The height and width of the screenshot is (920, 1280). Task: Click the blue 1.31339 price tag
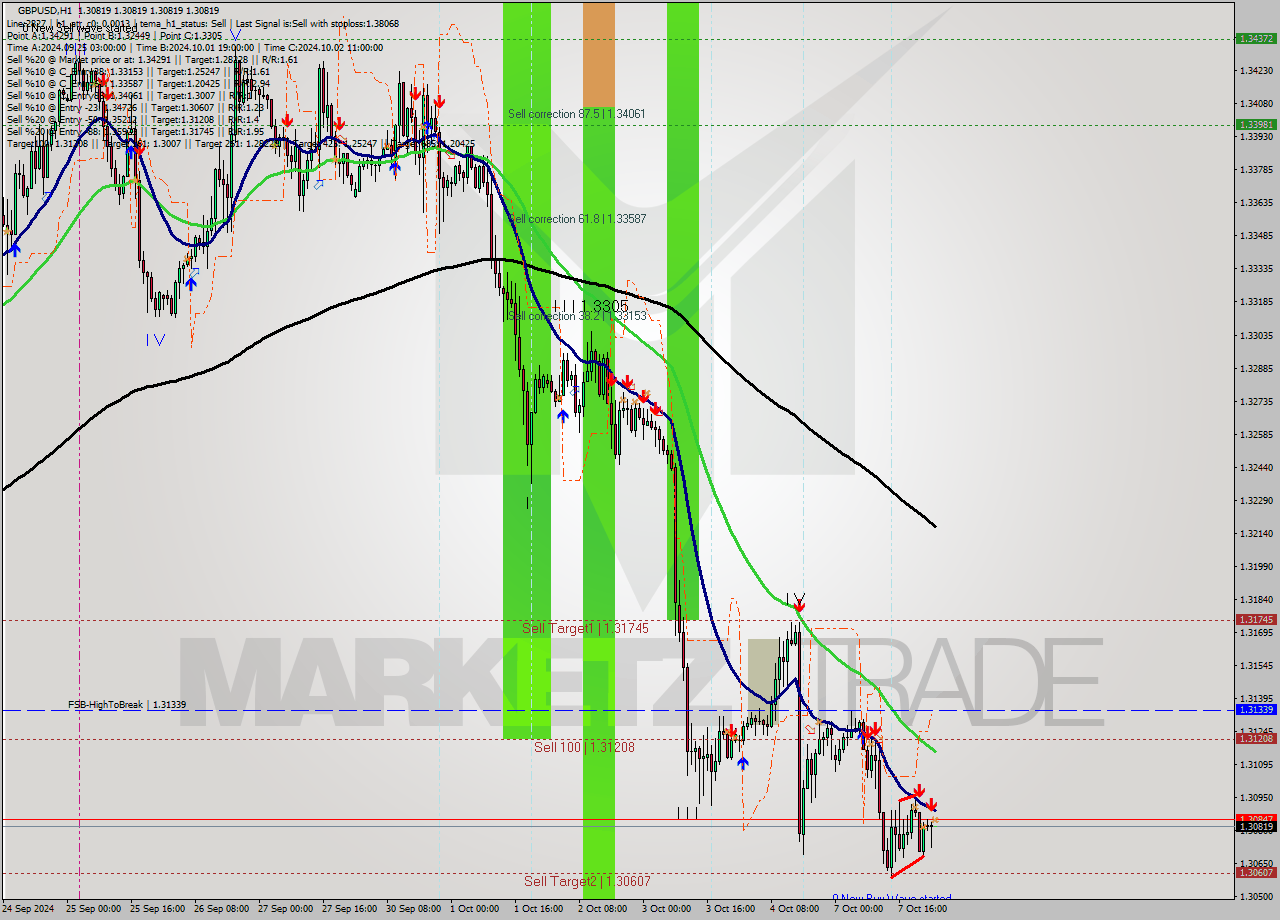1256,709
